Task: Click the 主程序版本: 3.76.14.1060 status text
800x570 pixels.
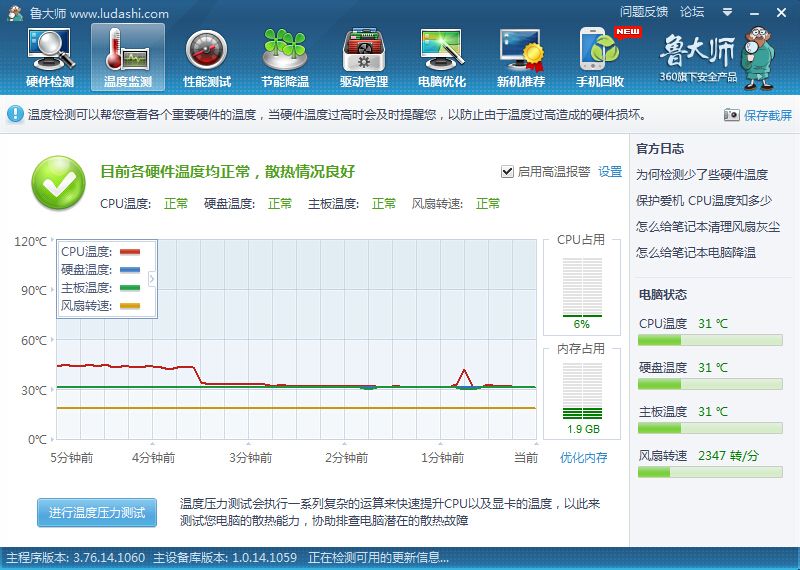Action: coord(76,557)
